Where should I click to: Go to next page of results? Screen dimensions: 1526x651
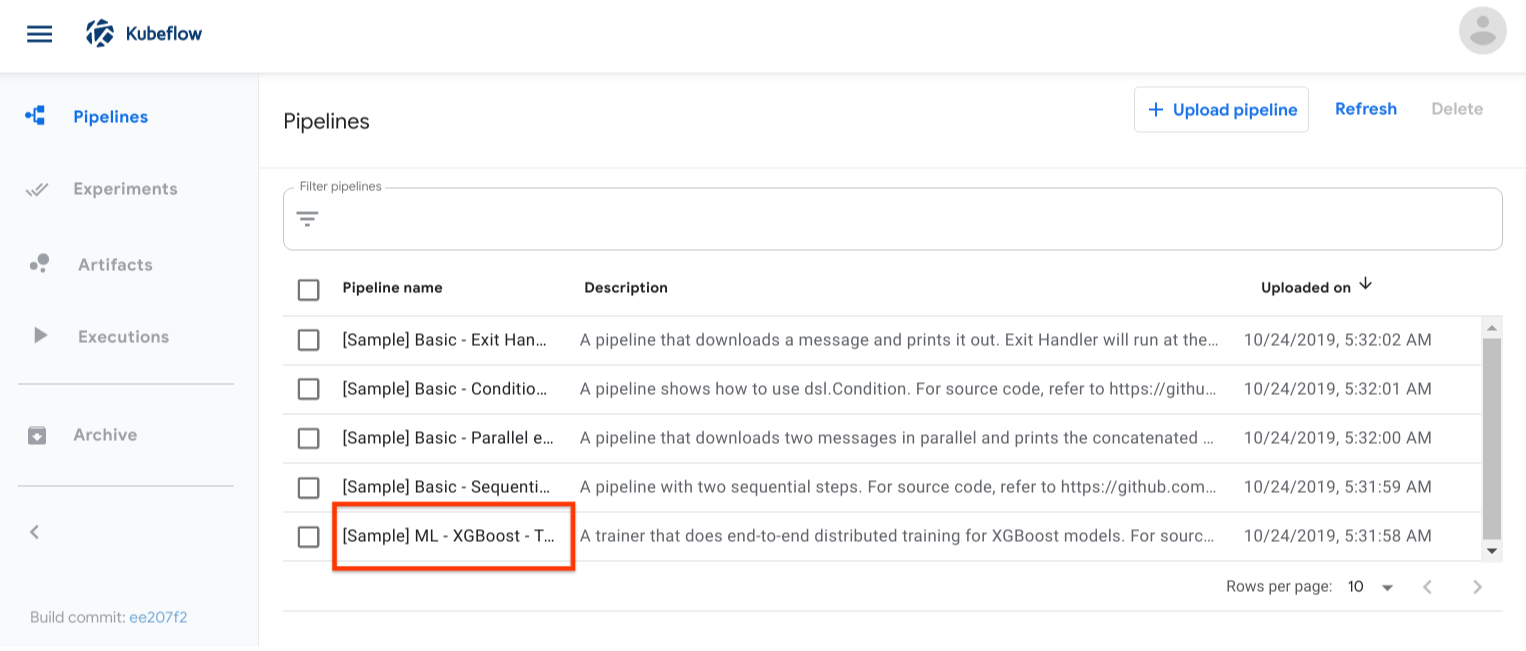click(1477, 587)
